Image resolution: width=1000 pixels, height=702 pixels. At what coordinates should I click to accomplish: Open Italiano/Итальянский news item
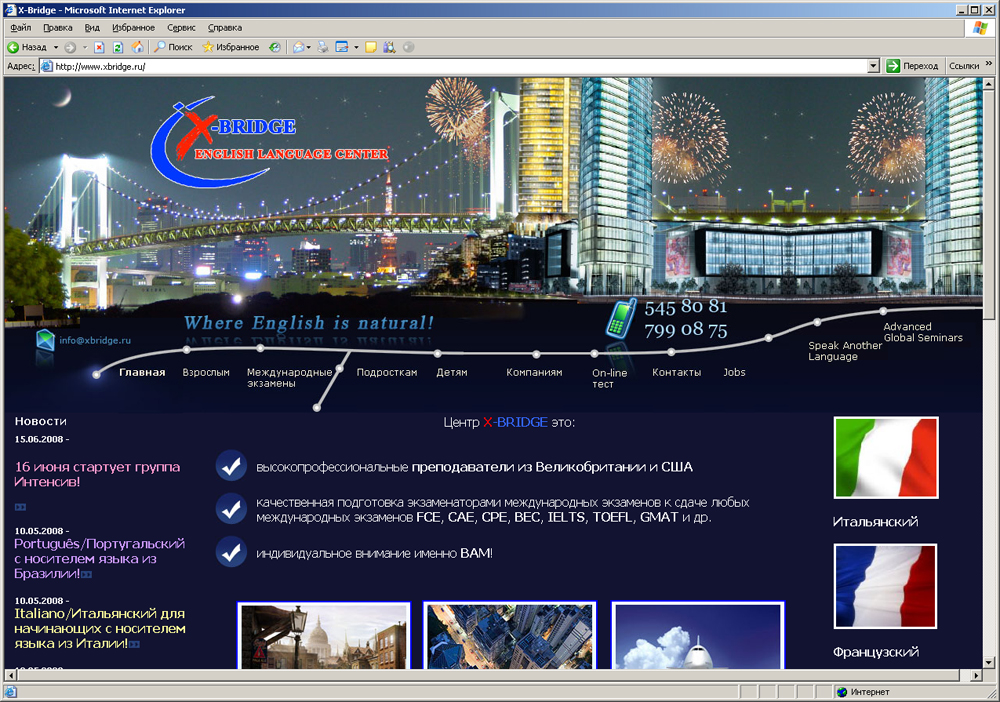99,629
